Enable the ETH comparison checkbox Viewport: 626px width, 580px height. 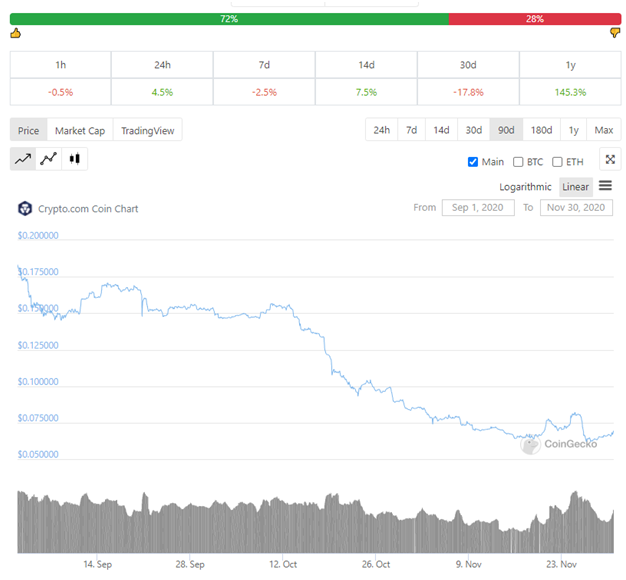pos(557,162)
